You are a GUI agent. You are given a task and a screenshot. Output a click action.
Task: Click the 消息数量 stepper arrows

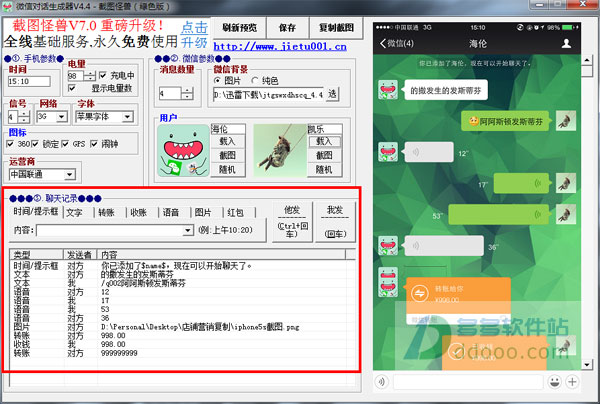(x=187, y=93)
